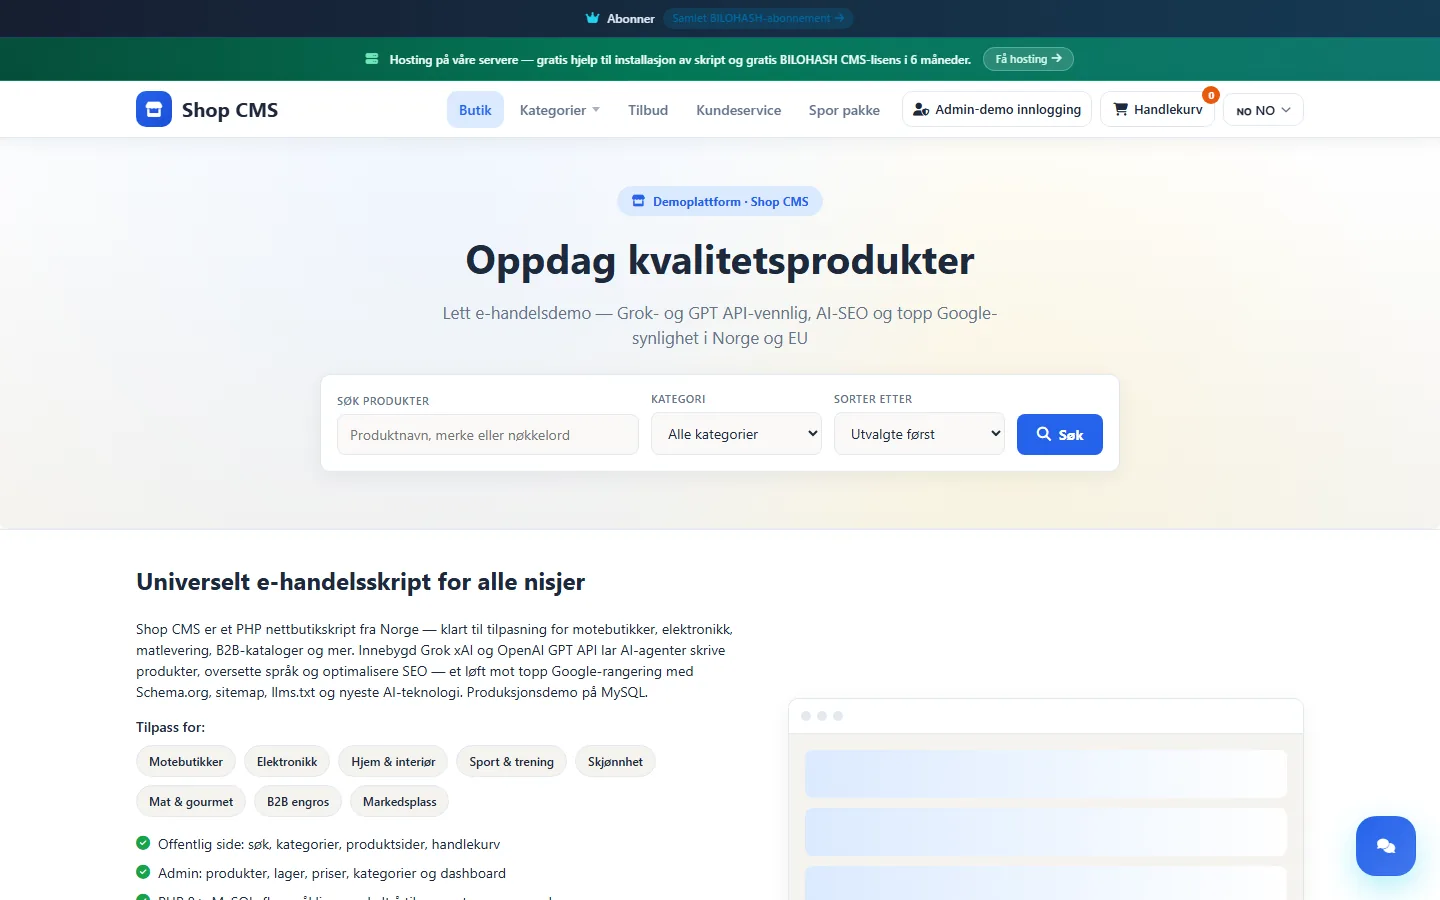The width and height of the screenshot is (1440, 900).
Task: Click the Shop CMS logo icon
Action: click(154, 109)
